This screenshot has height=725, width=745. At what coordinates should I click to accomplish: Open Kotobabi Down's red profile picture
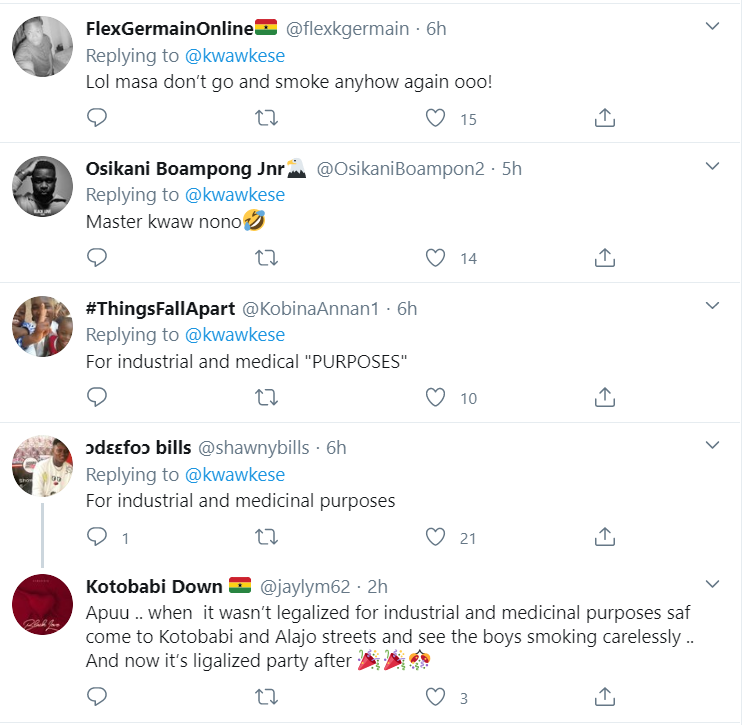[x=42, y=604]
